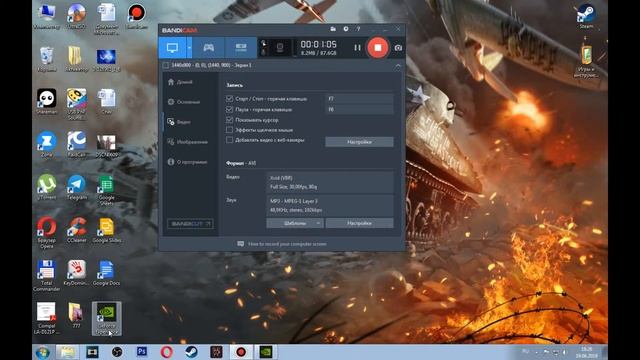Image resolution: width=640 pixels, height=360 pixels.
Task: Disable the Pause hotkey checkbox
Action: coord(229,109)
